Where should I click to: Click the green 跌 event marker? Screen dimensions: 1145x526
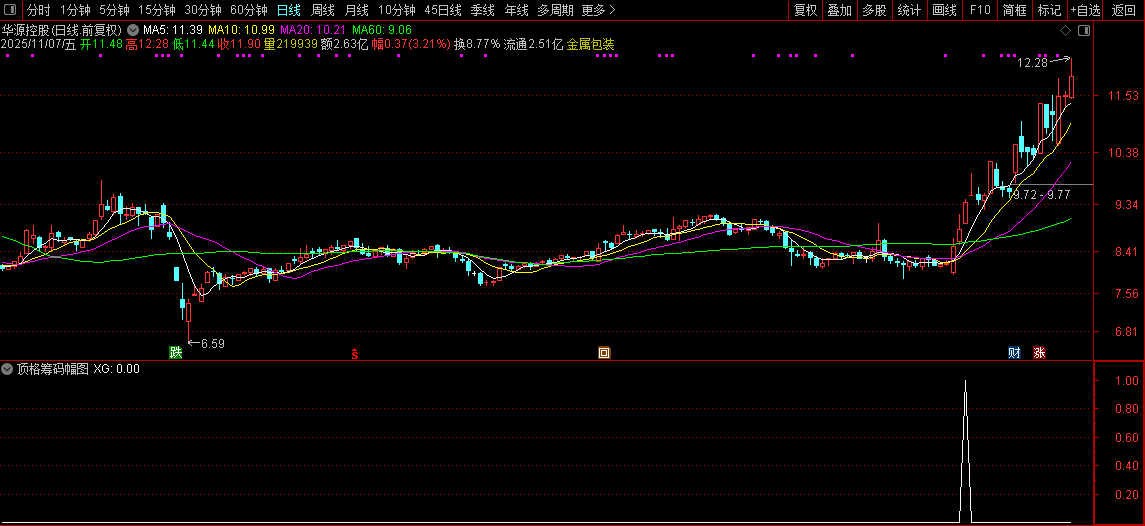[x=176, y=352]
